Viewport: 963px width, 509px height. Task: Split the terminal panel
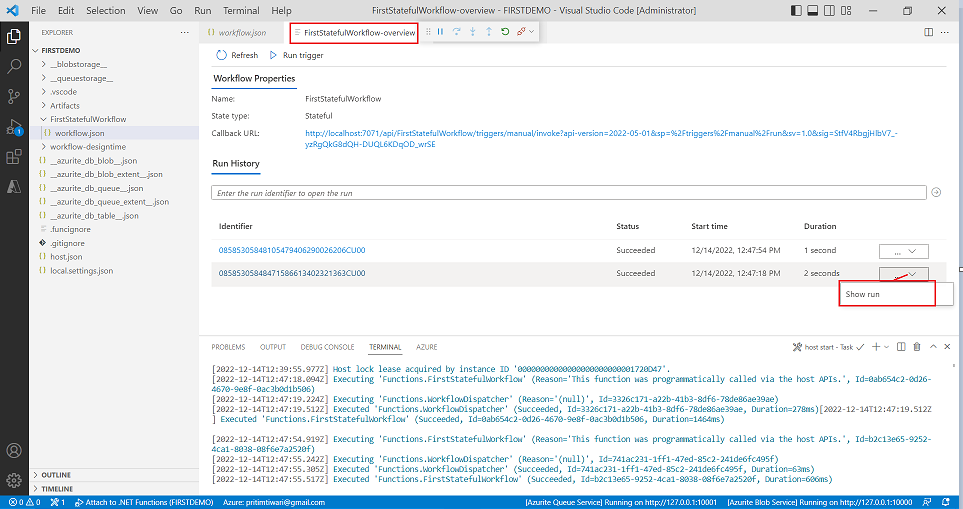(901, 347)
